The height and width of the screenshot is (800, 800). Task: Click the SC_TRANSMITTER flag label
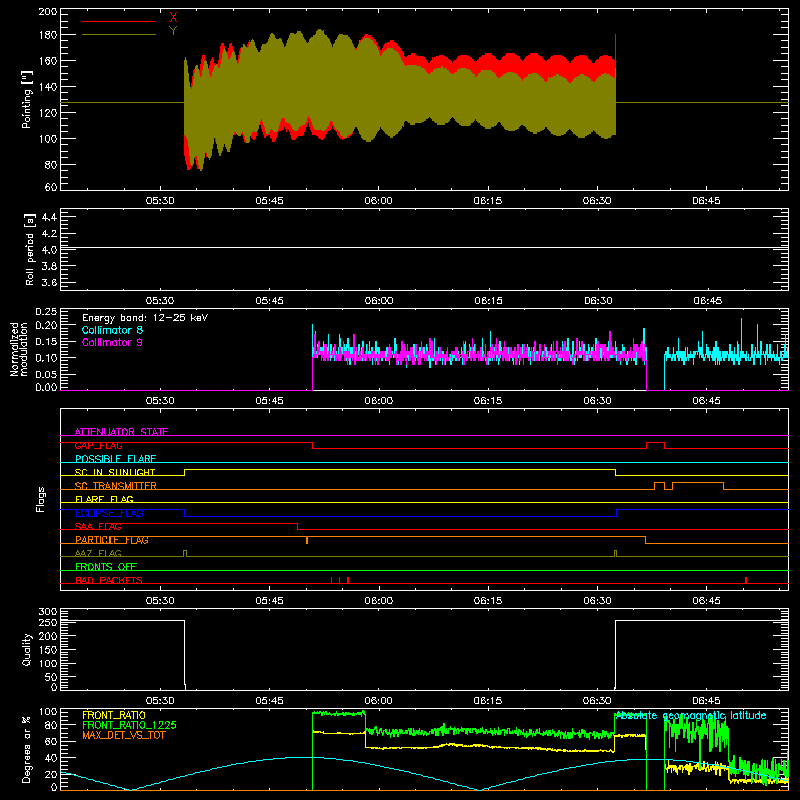click(x=116, y=486)
